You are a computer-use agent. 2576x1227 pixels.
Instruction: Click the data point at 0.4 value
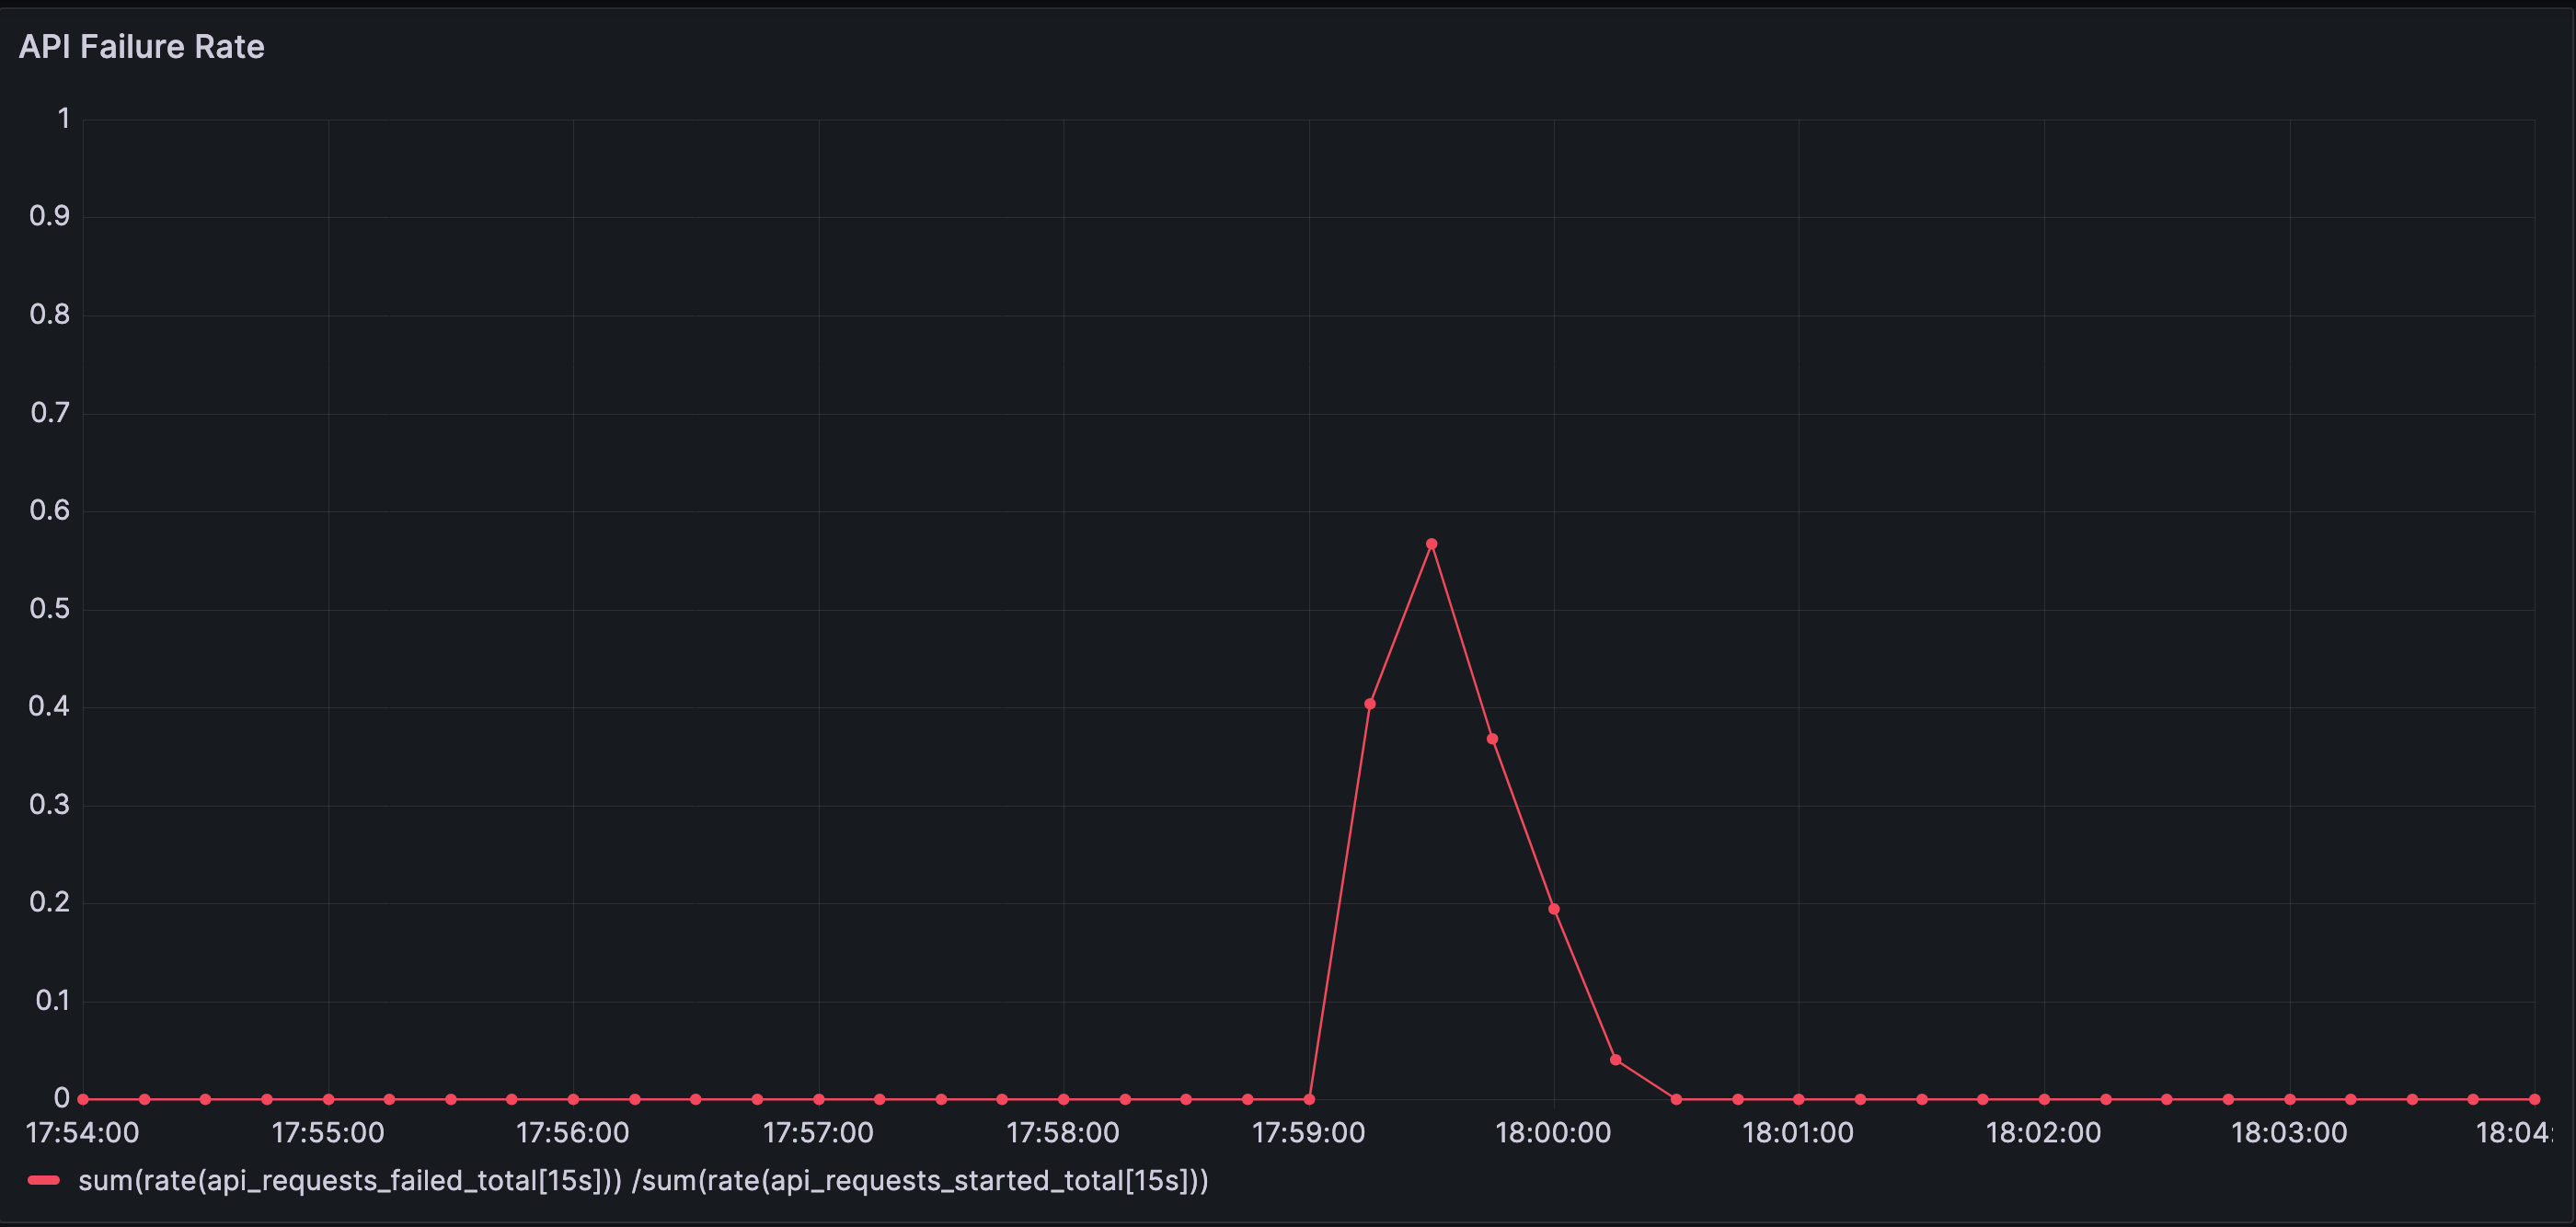point(1369,704)
